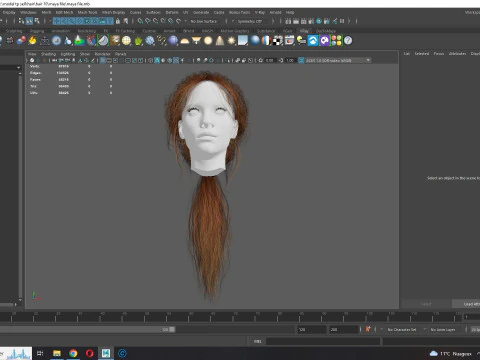Click the yellow grid sphere shelf icon
Screen dimensions: 480x360
126,41
